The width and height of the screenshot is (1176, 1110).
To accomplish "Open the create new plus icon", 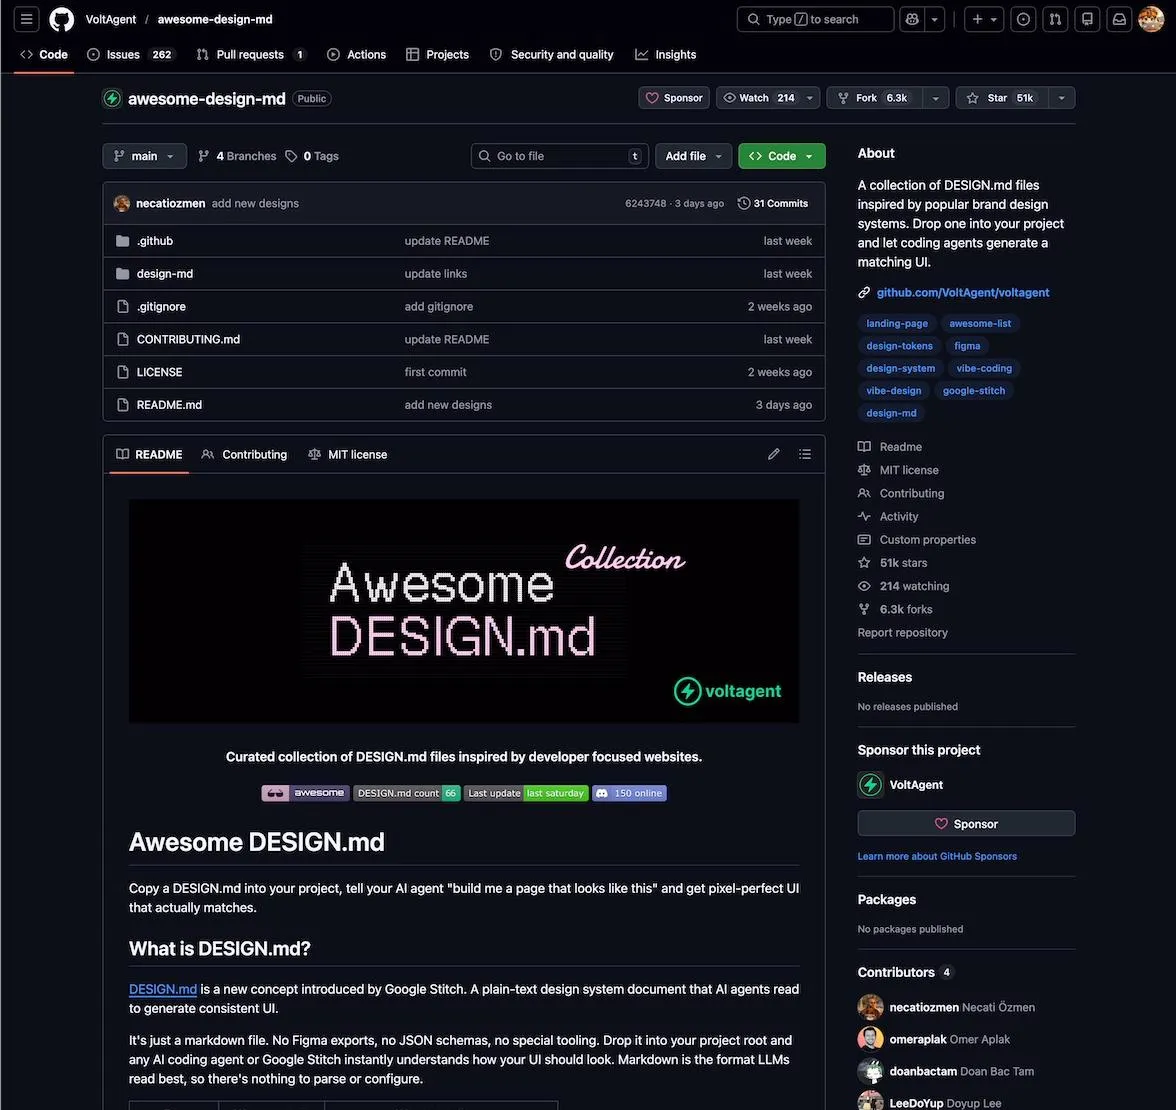I will tap(975, 18).
